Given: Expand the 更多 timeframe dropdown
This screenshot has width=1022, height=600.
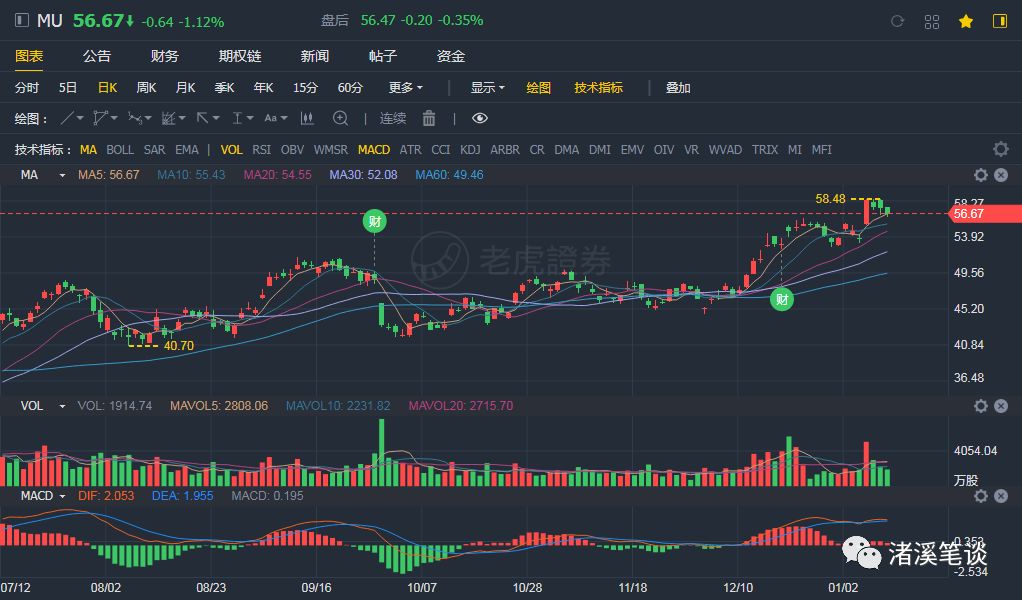Looking at the screenshot, I should click(x=405, y=87).
